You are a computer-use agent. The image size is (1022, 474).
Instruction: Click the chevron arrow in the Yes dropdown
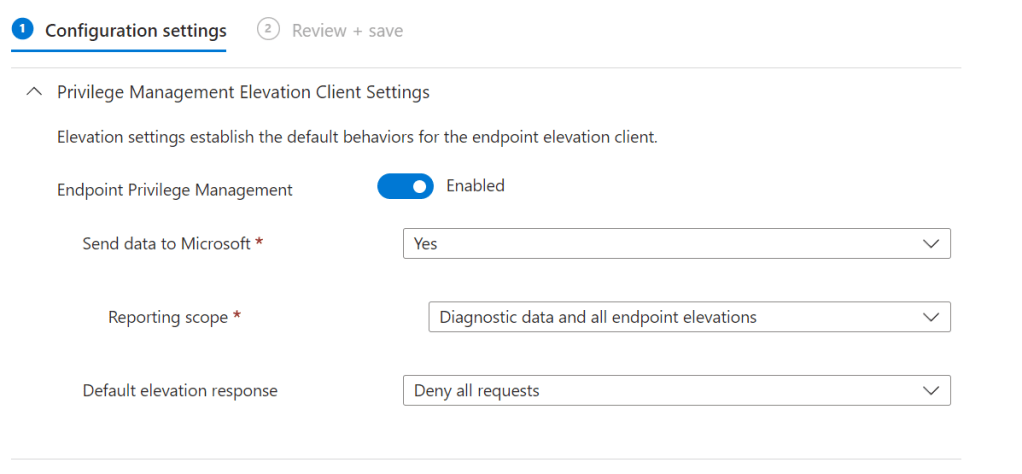[x=930, y=244]
